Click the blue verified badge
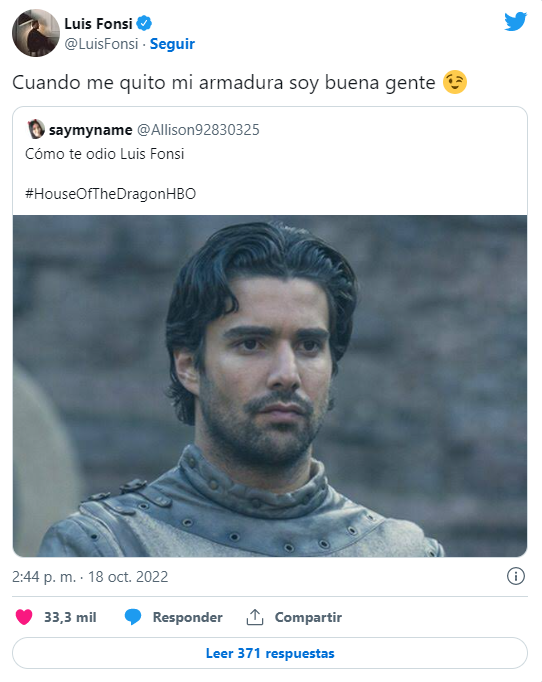The image size is (542, 682). [144, 23]
